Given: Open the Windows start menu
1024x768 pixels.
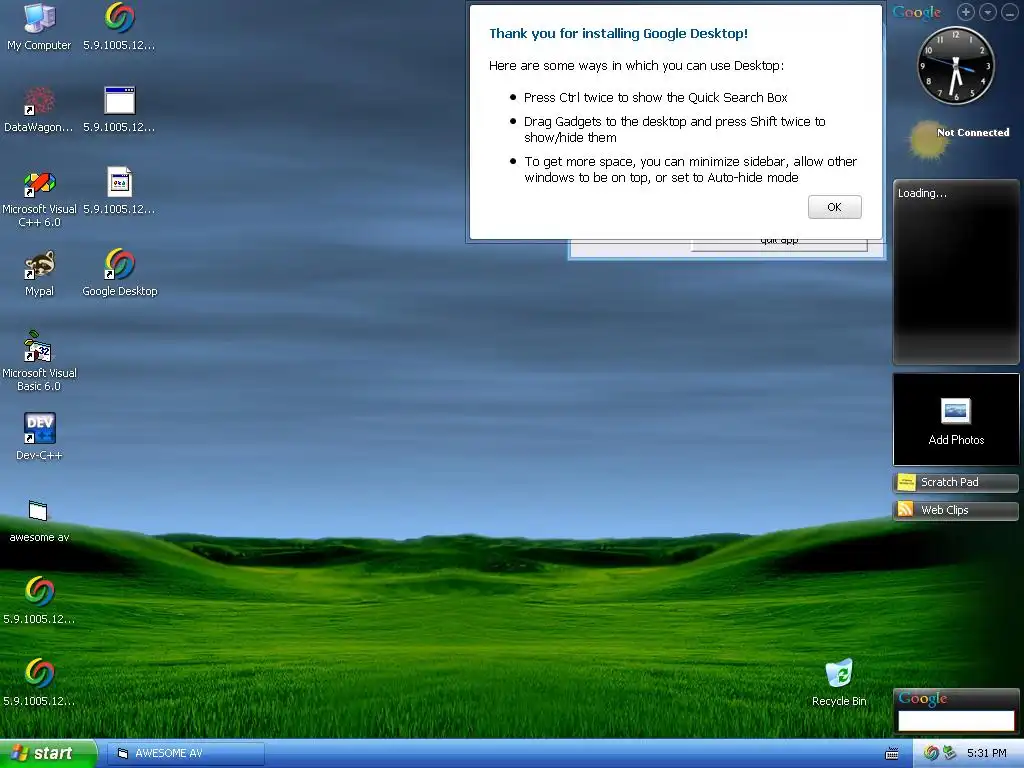Looking at the screenshot, I should tap(48, 754).
